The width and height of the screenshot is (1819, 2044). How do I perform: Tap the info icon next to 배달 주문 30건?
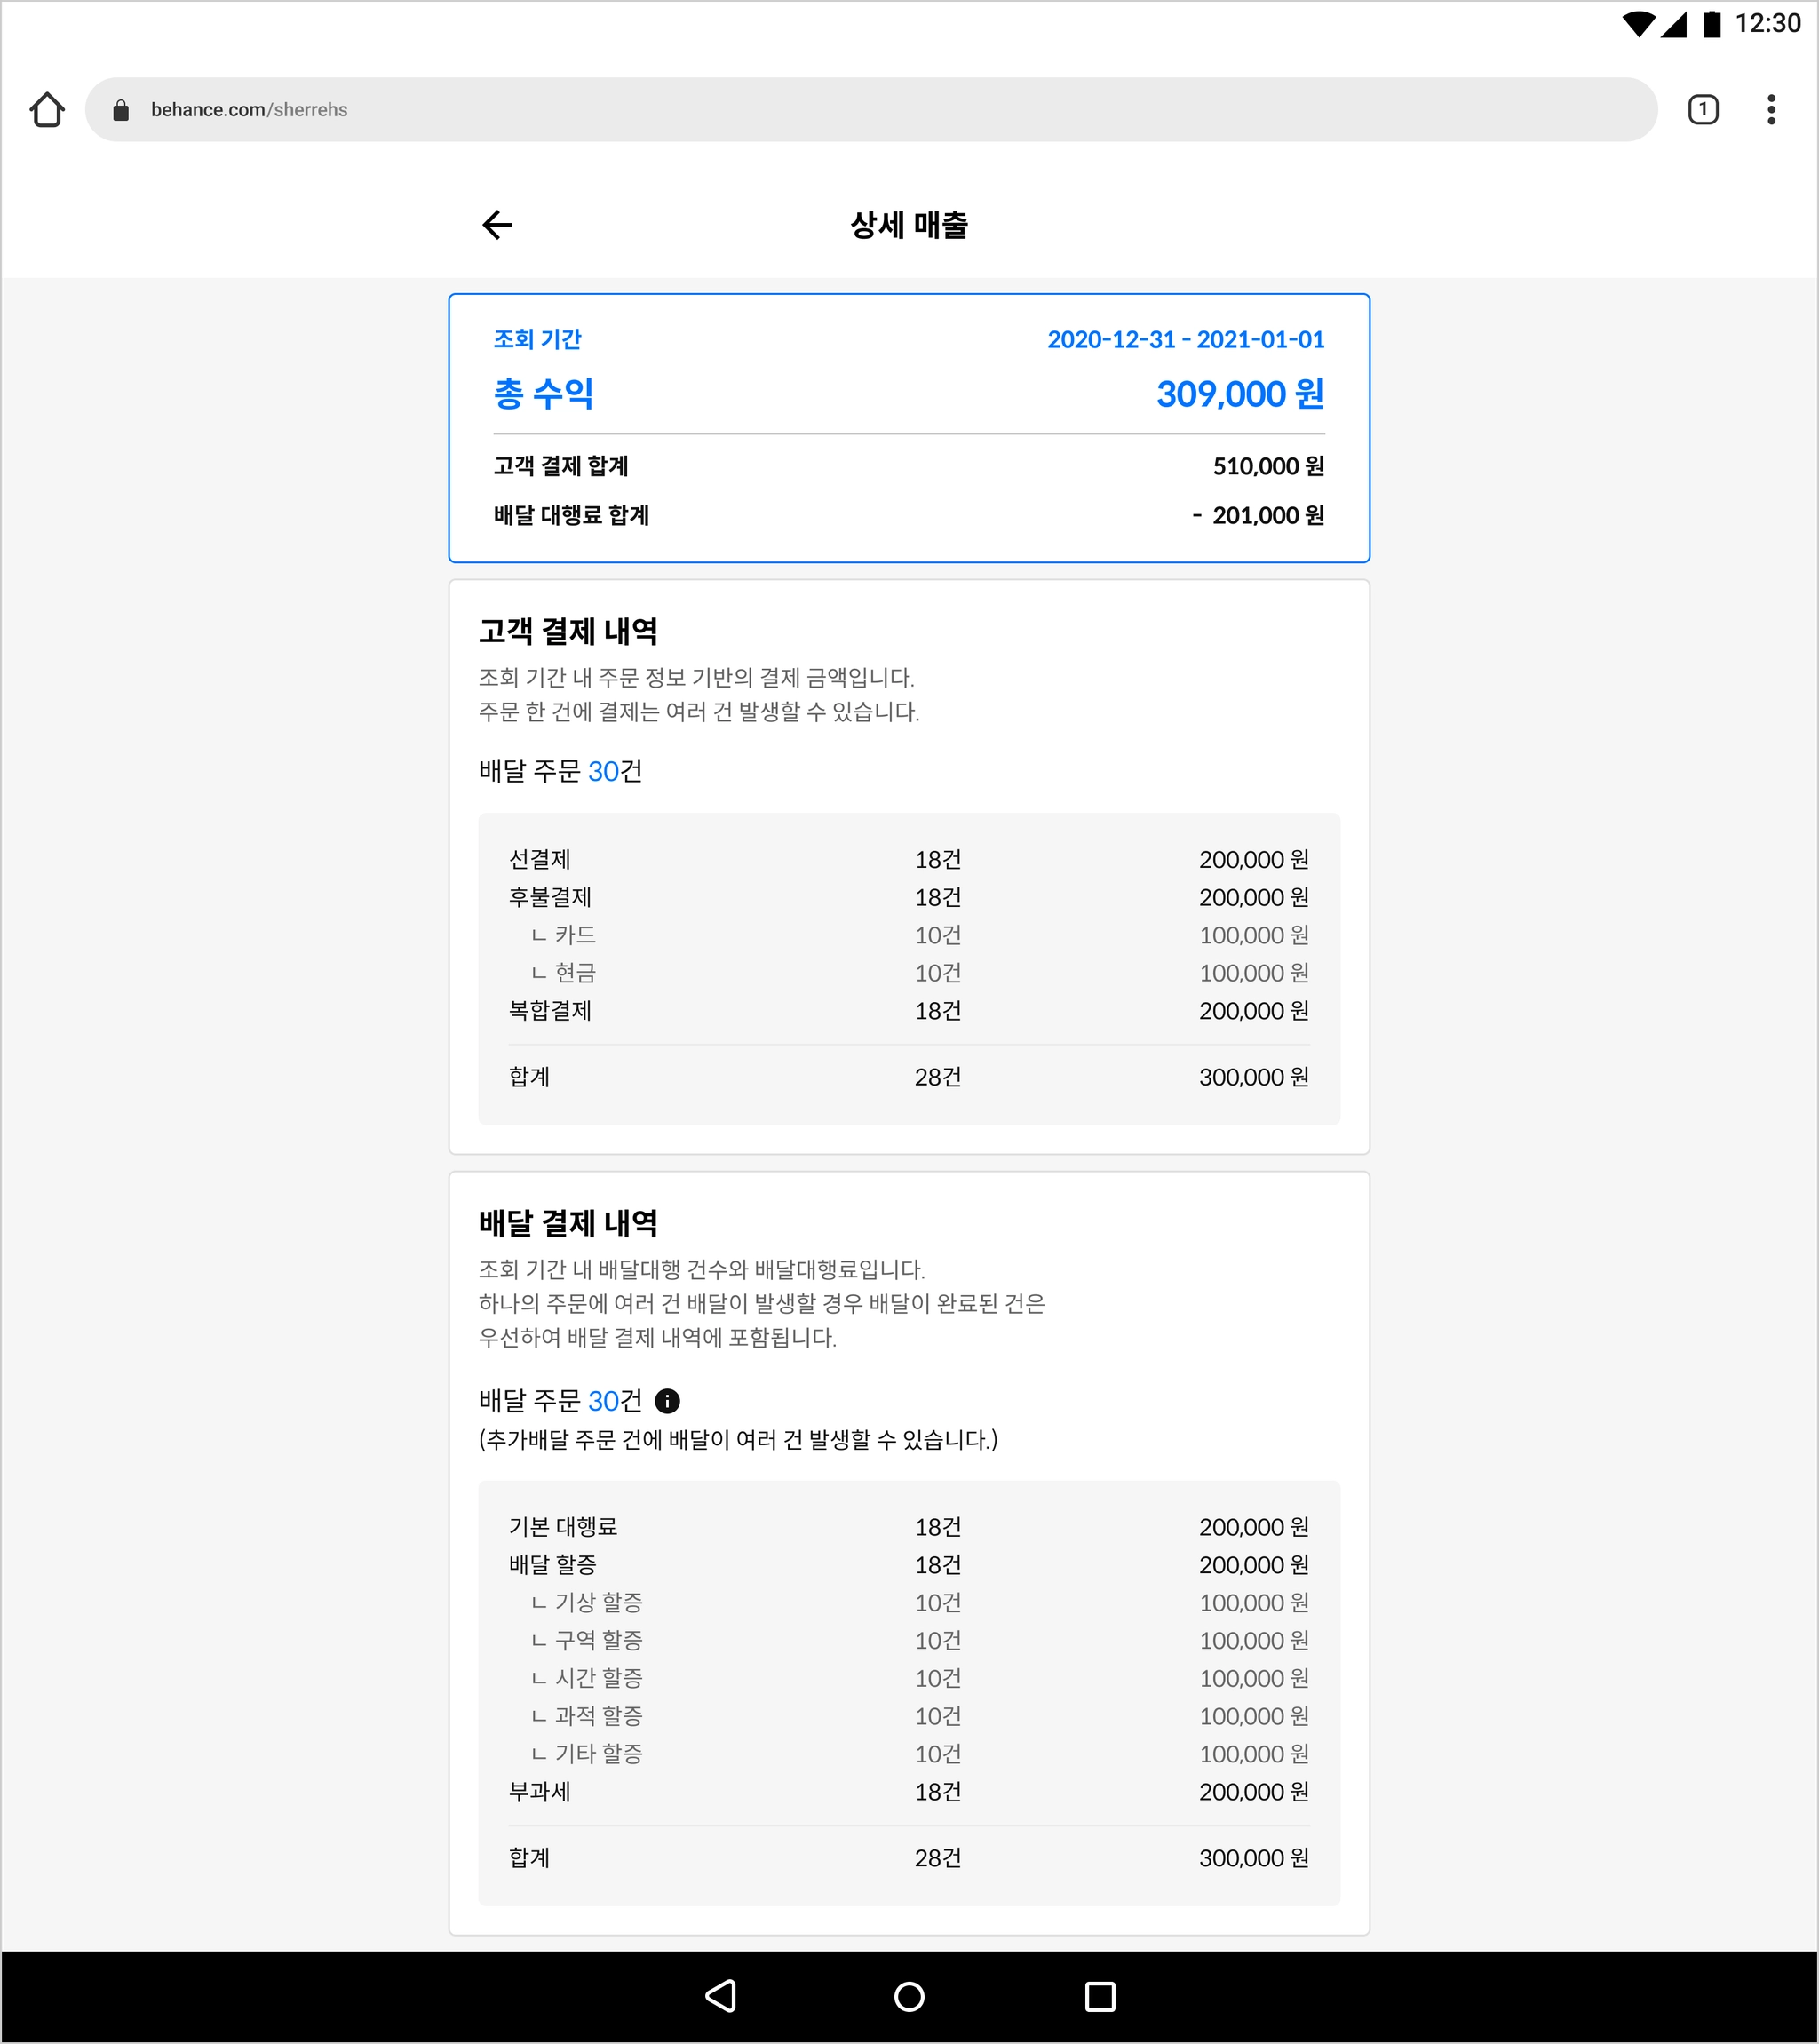point(667,1401)
